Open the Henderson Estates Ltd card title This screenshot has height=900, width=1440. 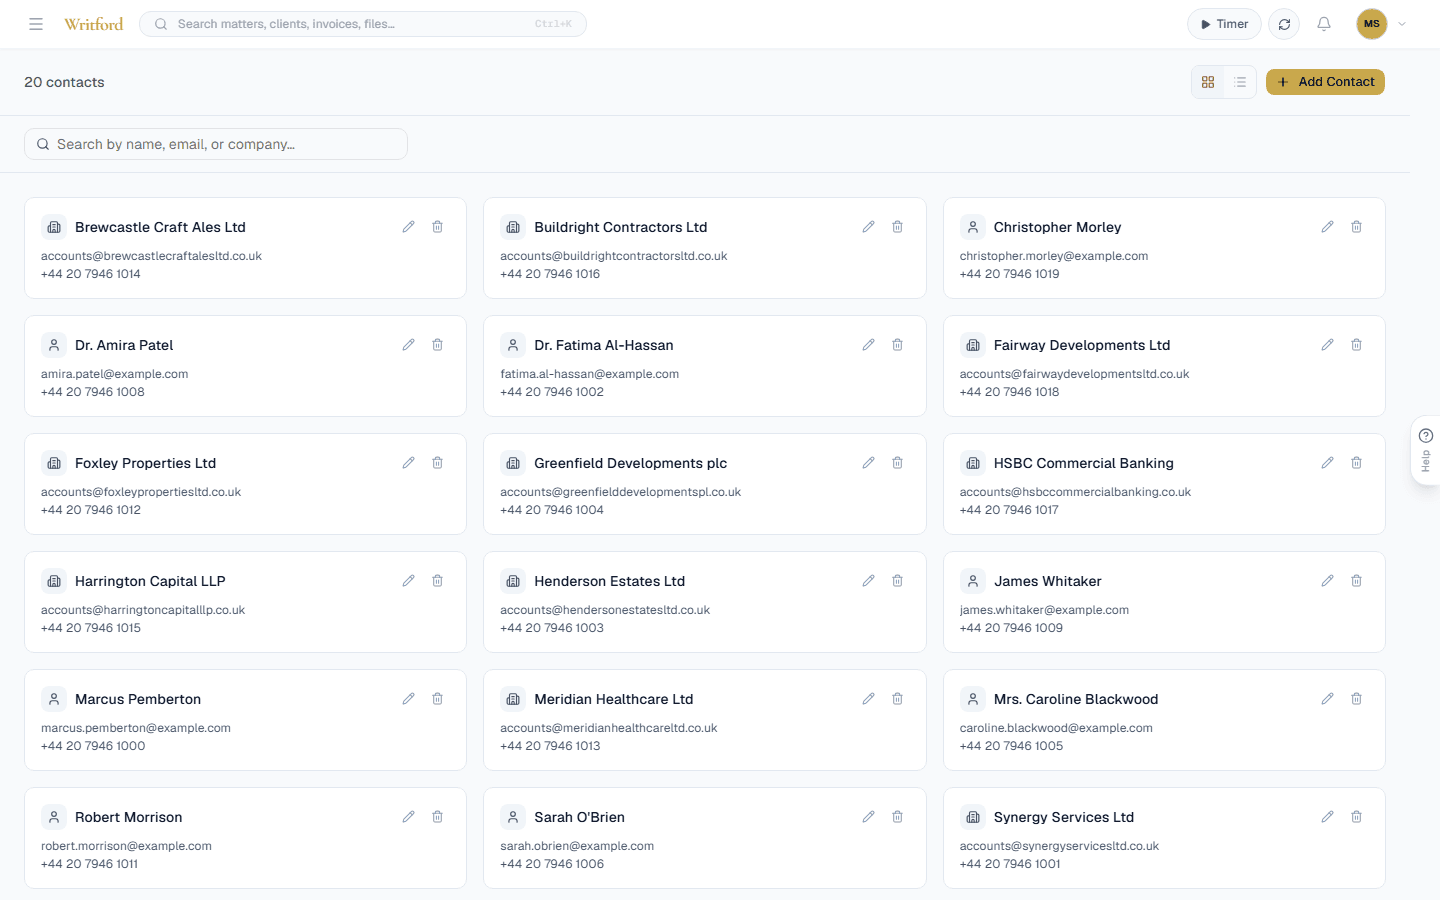[x=610, y=581]
